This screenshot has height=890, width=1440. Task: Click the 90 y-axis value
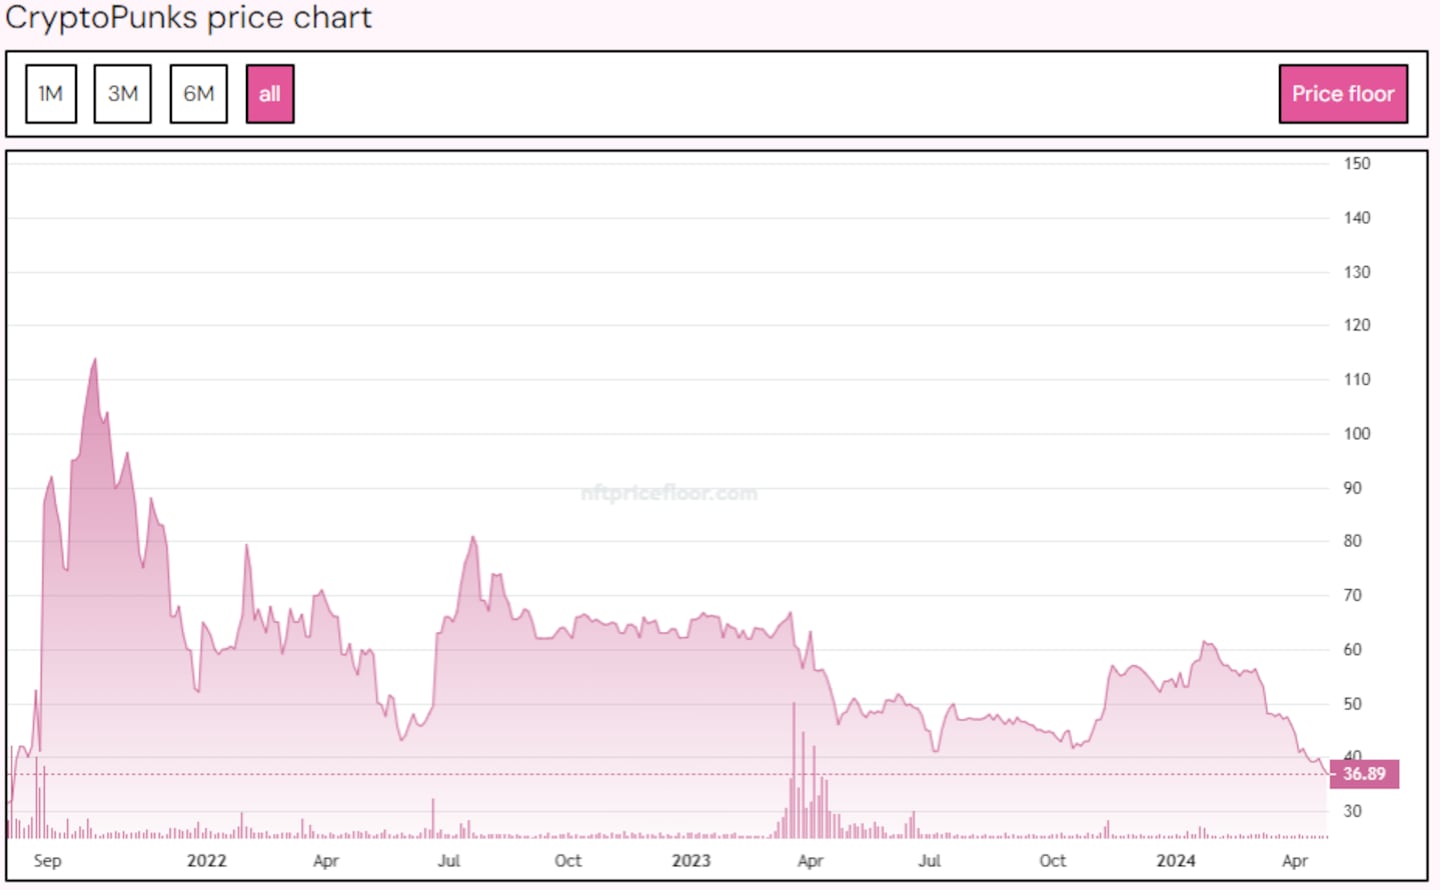pos(1352,488)
